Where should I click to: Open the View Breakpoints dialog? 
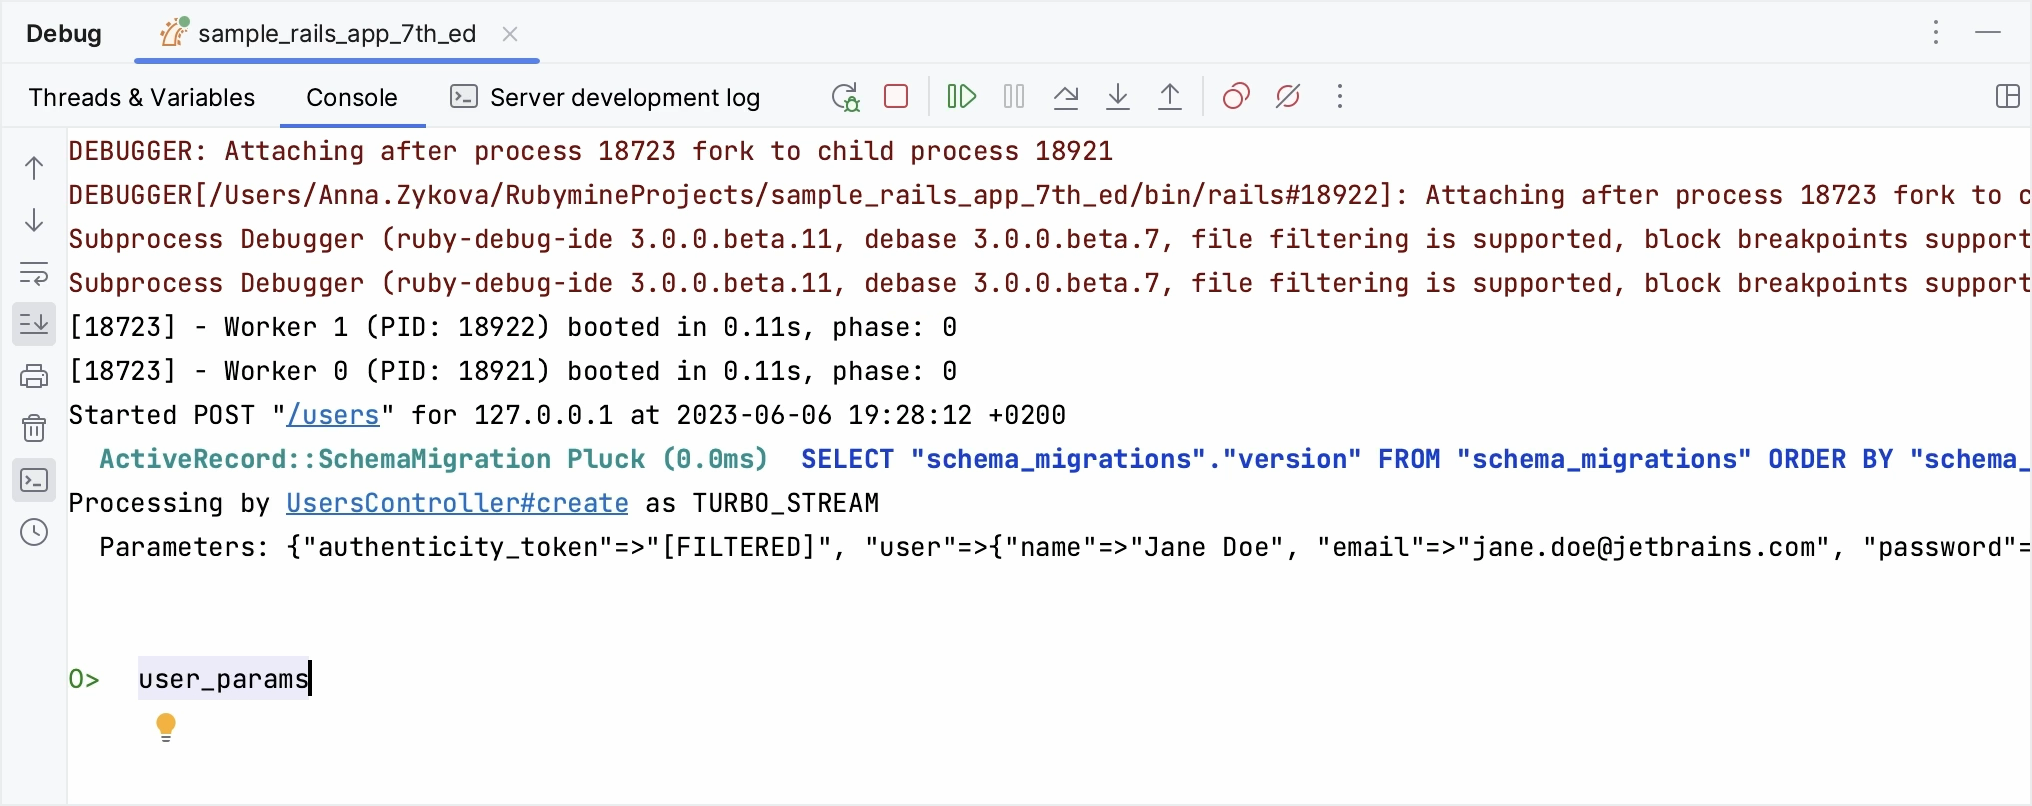(x=1236, y=97)
